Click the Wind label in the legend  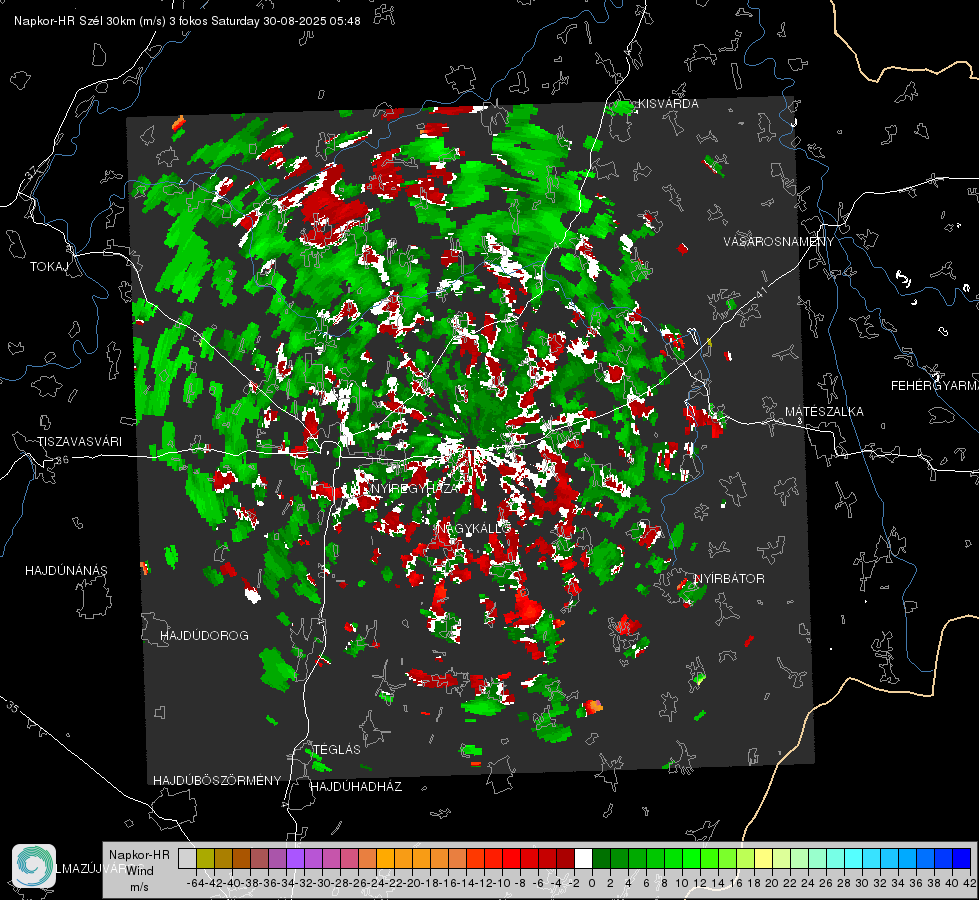140,871
